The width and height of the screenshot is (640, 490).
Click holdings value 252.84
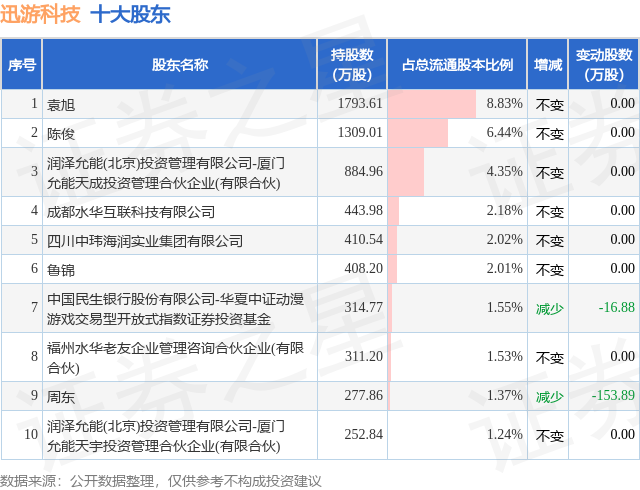[x=363, y=434]
